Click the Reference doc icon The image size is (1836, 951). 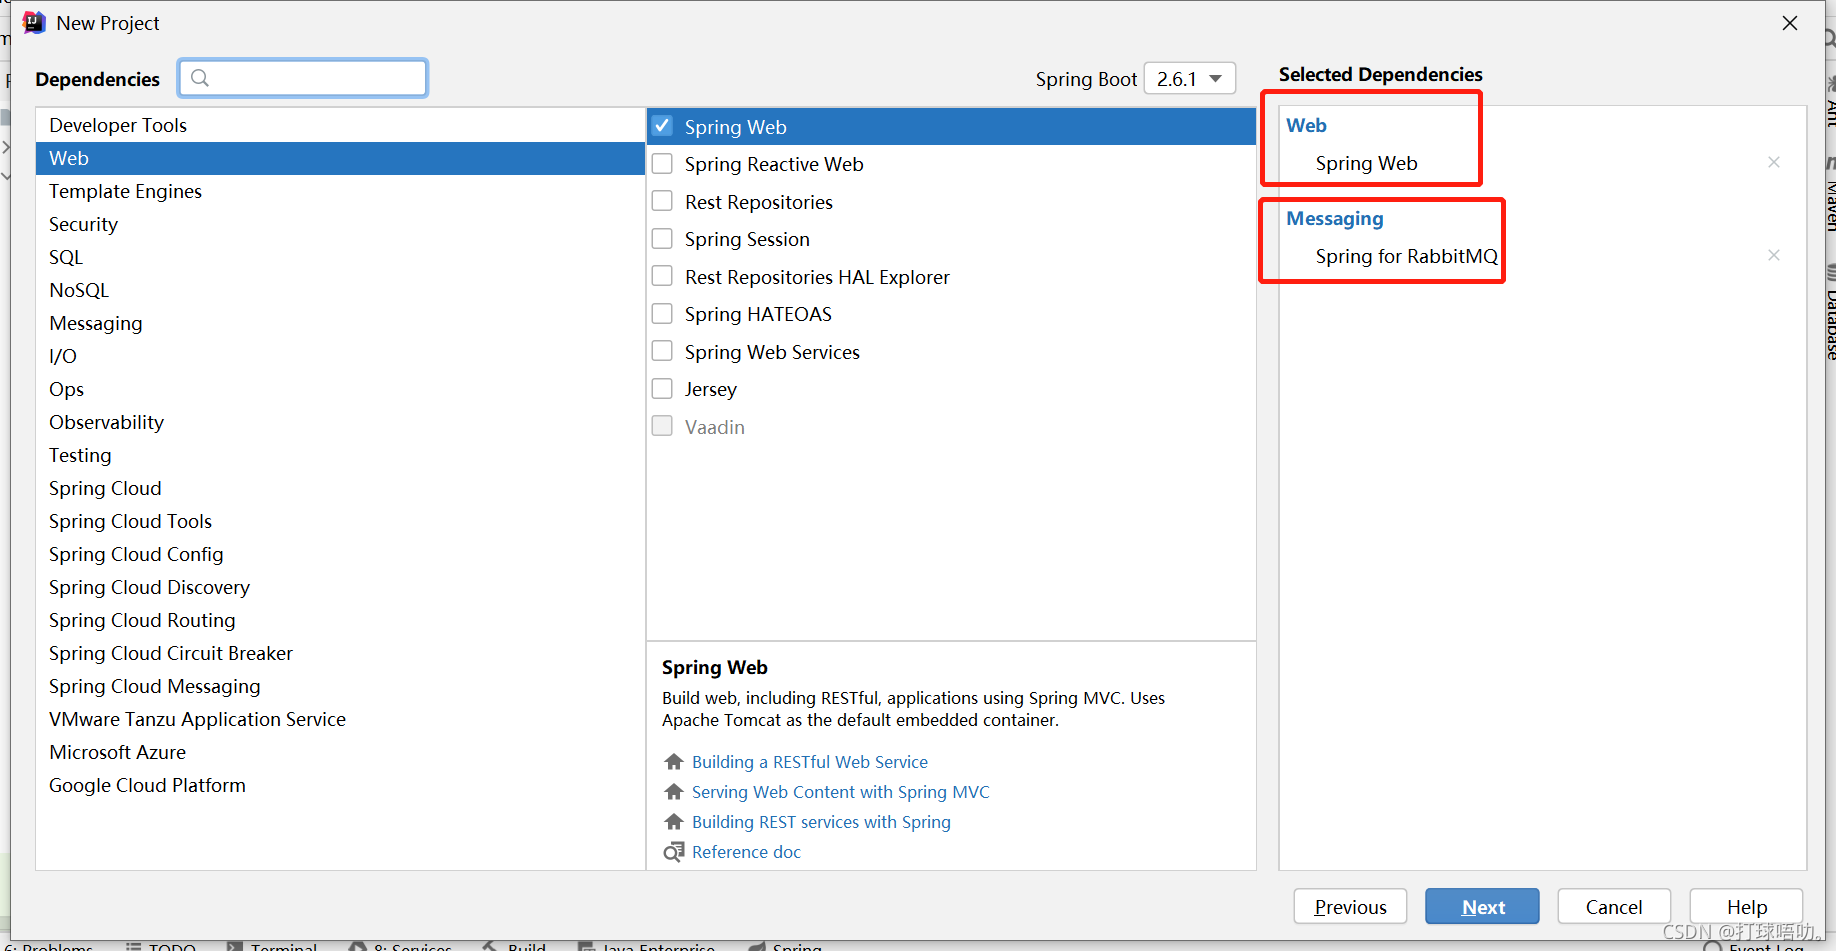tap(674, 852)
